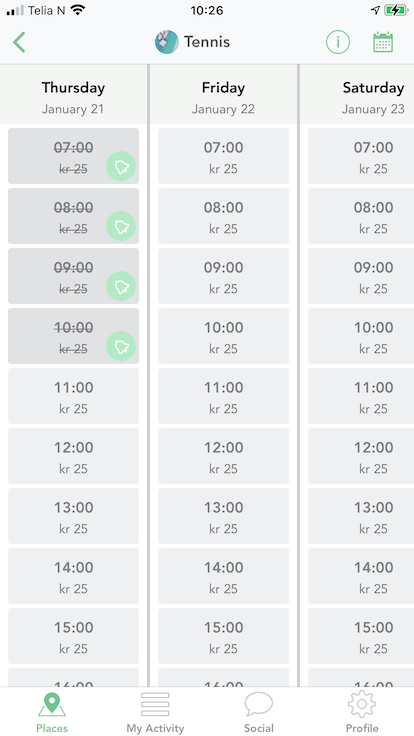Book Thursday 11:00 slot
Screen dimensions: 414x736
(73, 396)
